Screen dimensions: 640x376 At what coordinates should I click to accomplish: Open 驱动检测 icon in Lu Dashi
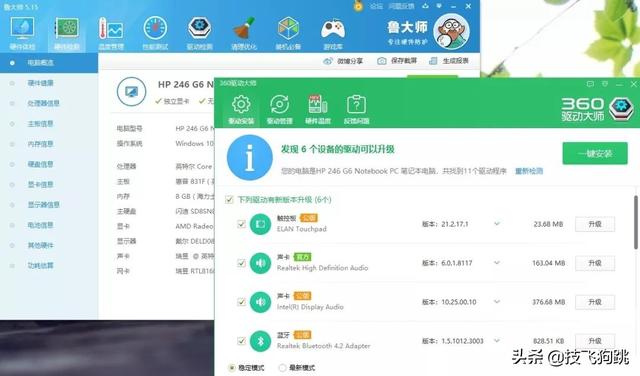199,29
